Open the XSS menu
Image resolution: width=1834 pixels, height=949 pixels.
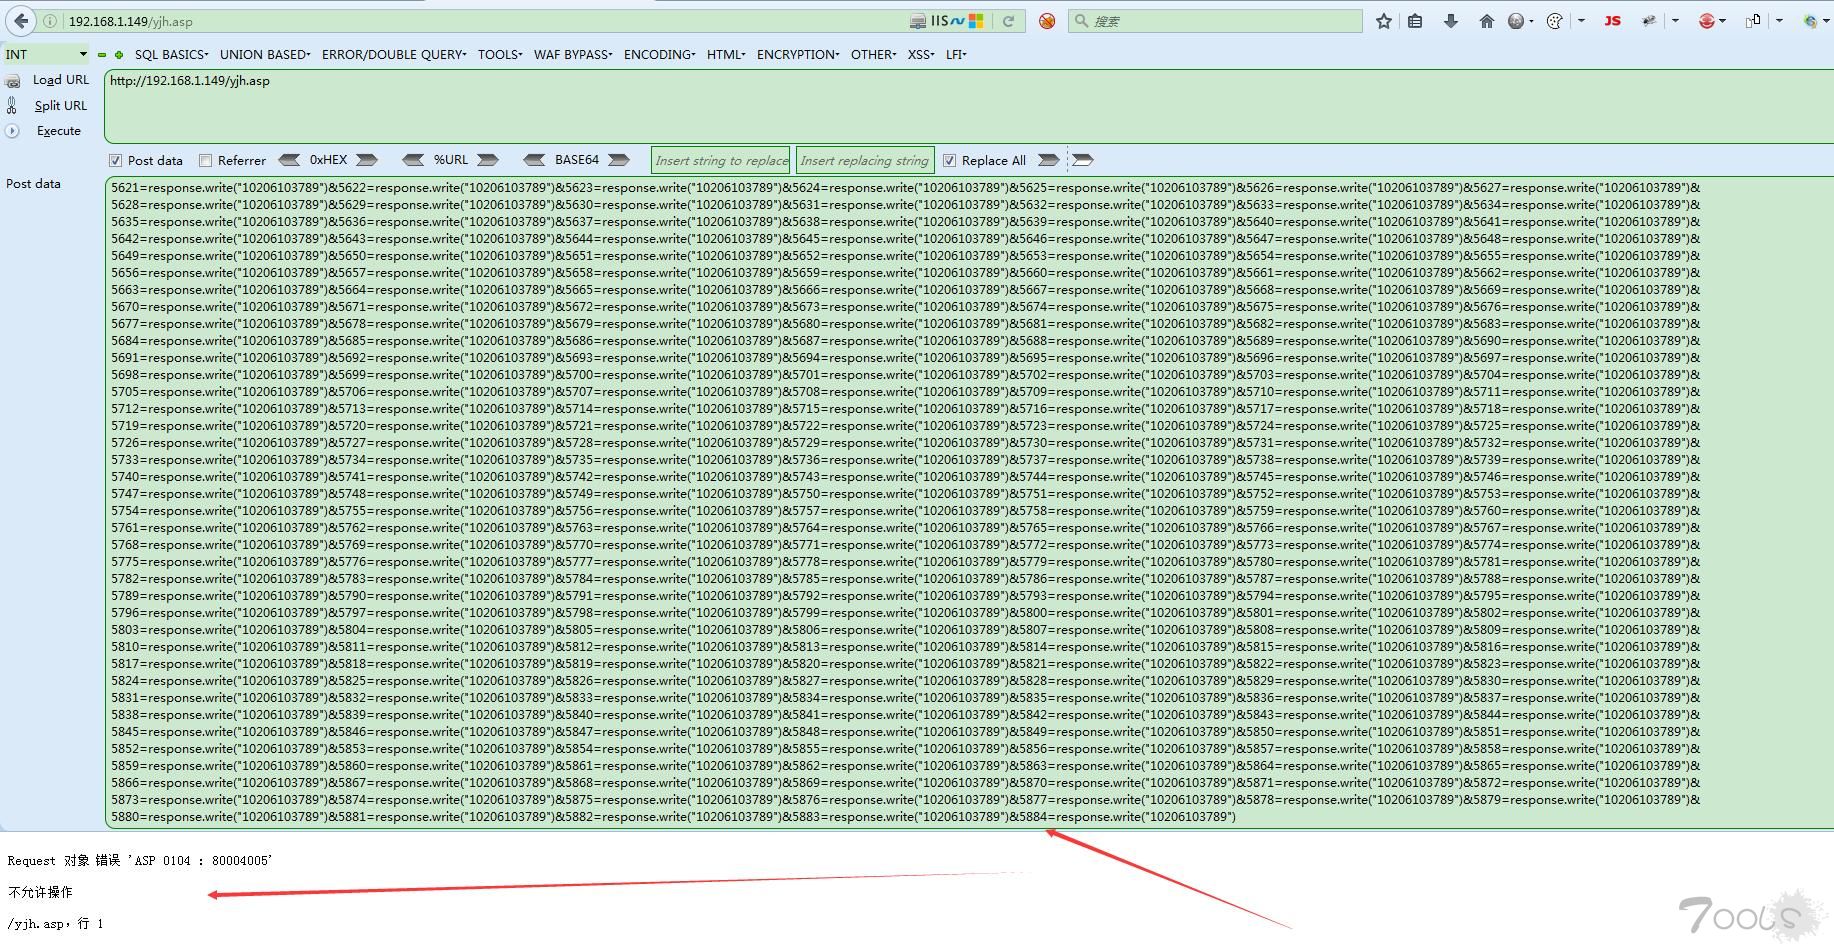tap(921, 55)
